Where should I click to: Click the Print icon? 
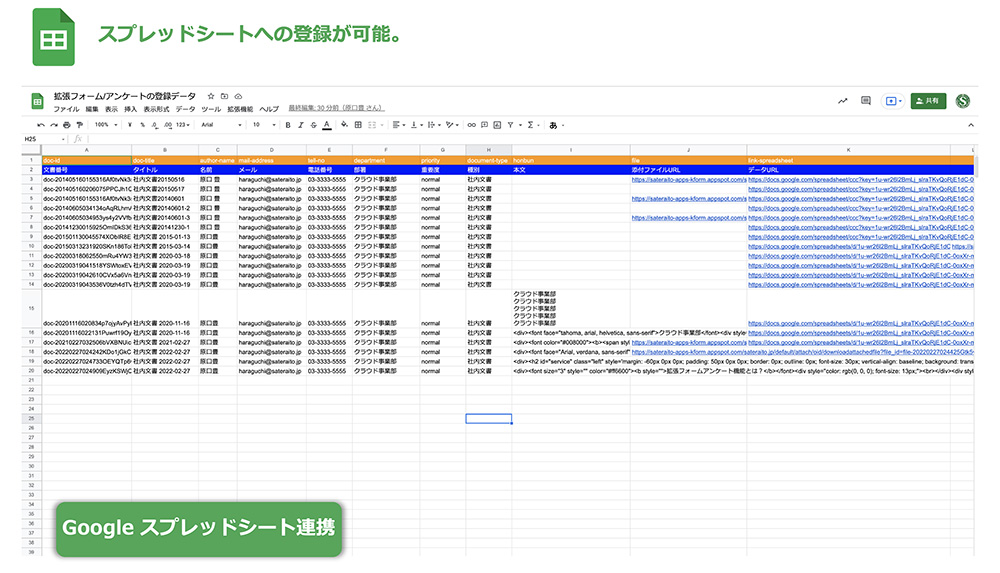click(66, 125)
